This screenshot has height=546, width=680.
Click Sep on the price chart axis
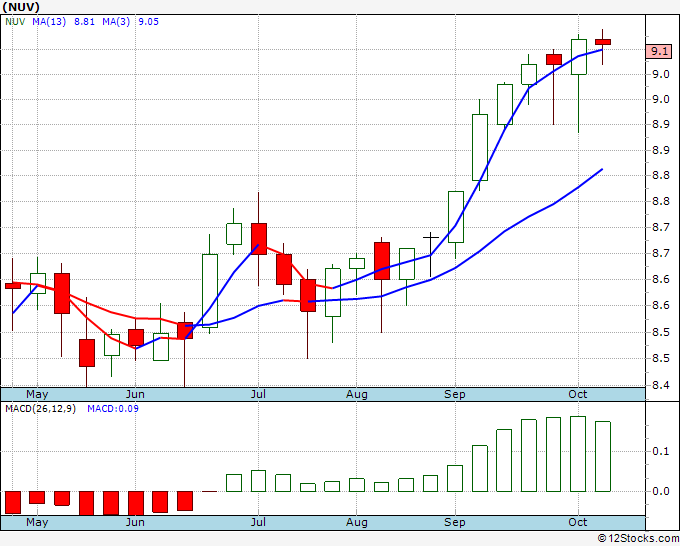pyautogui.click(x=454, y=394)
